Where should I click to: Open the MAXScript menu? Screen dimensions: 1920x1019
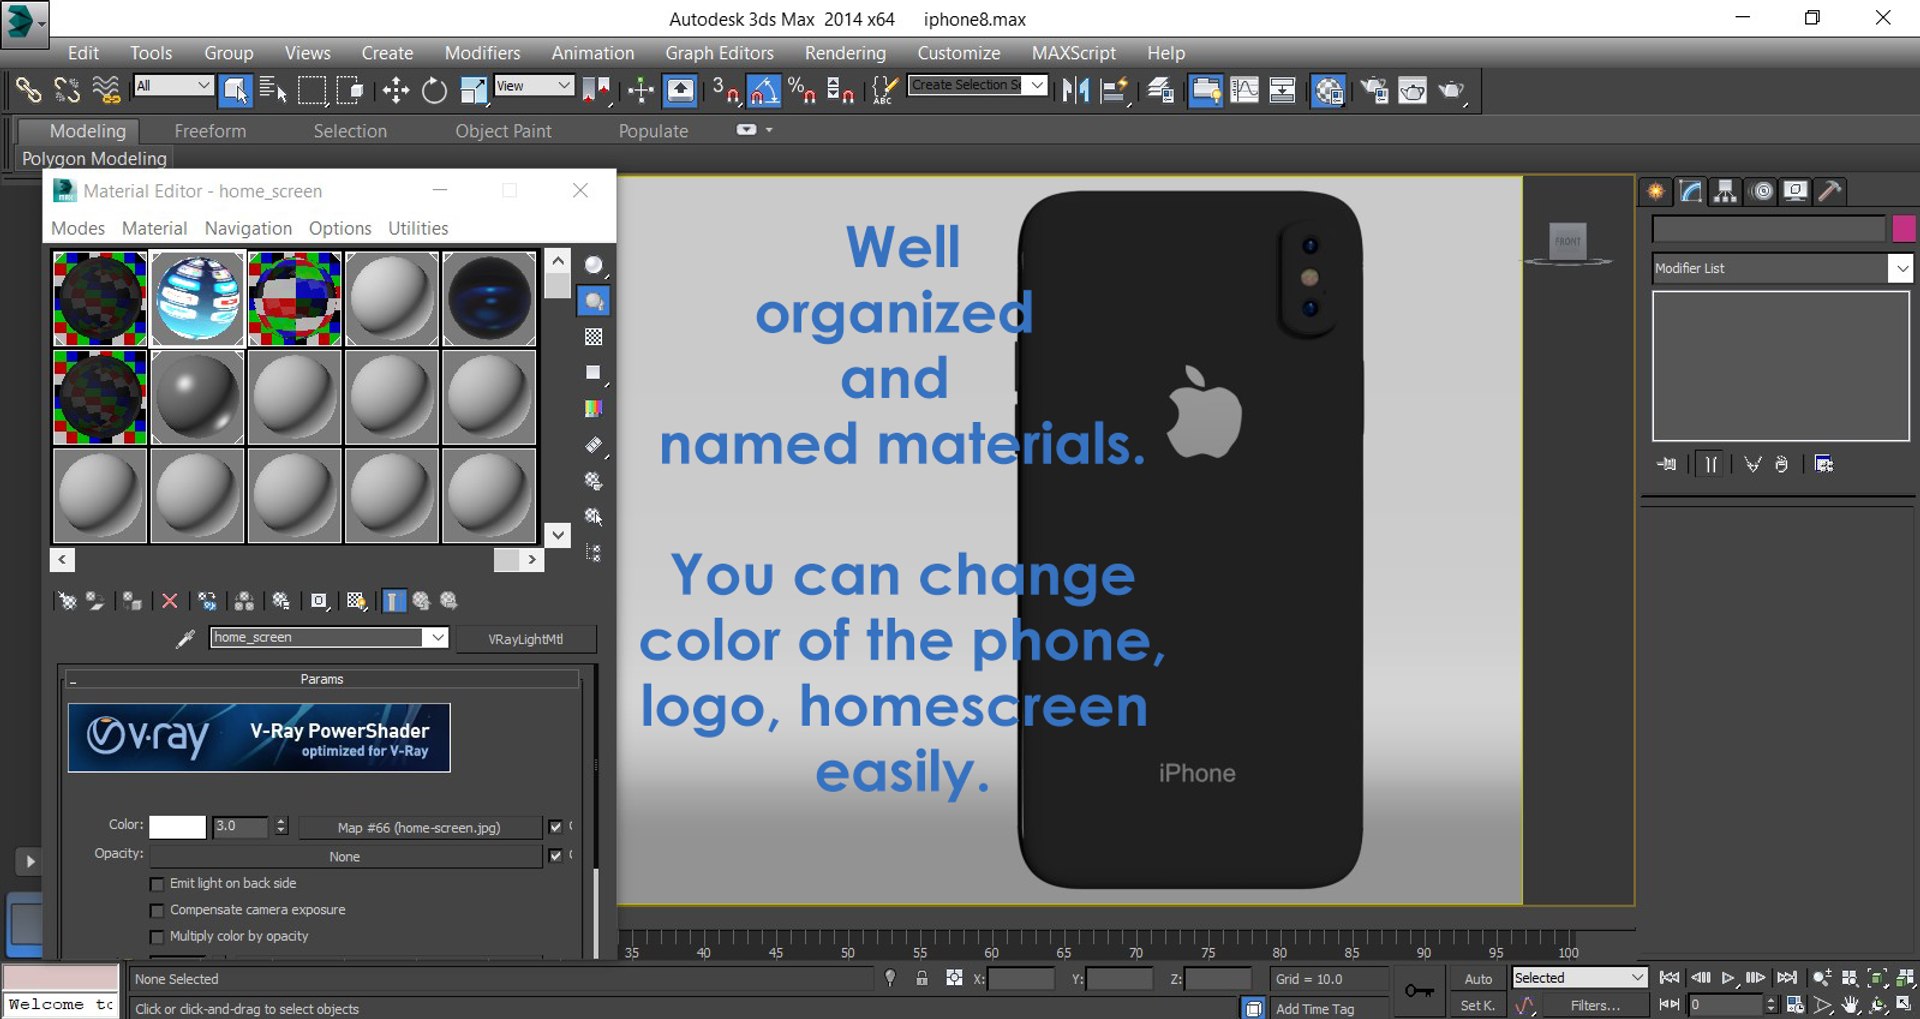click(x=1073, y=53)
